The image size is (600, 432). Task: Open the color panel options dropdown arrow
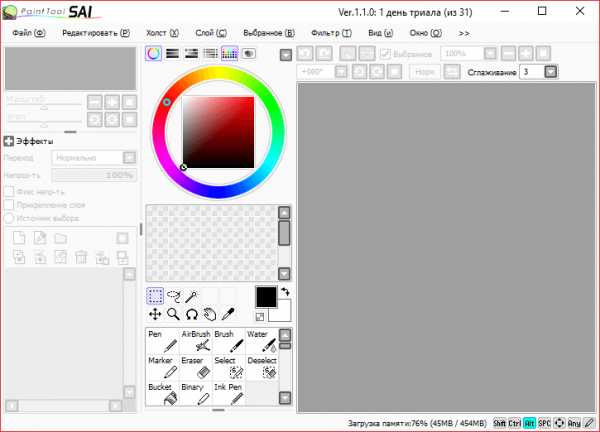286,55
